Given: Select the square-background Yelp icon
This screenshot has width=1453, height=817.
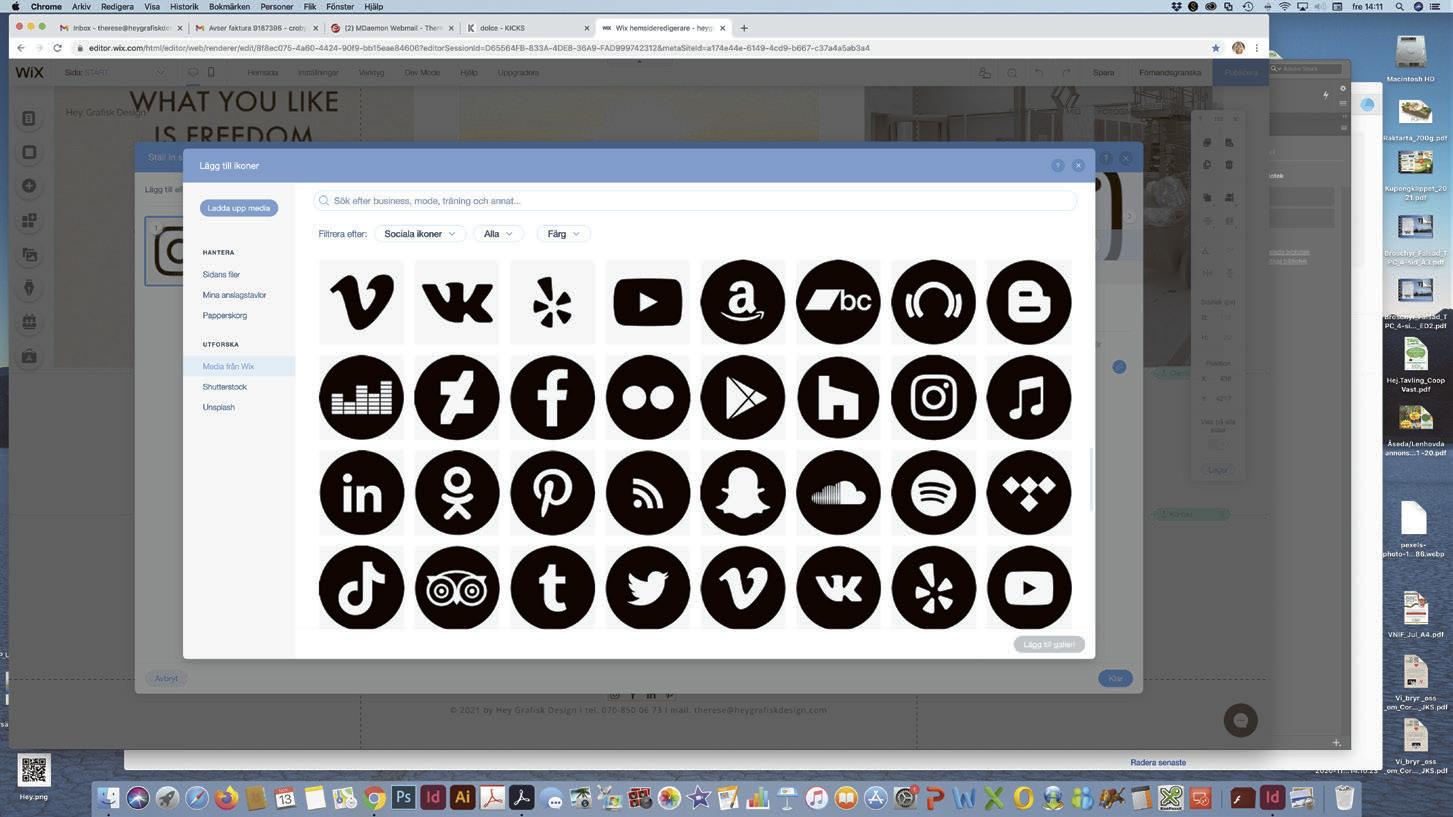Looking at the screenshot, I should [x=552, y=302].
